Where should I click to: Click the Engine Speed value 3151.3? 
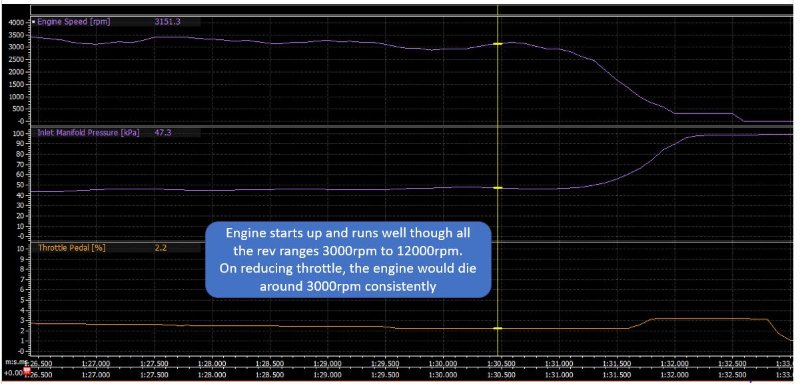click(166, 21)
